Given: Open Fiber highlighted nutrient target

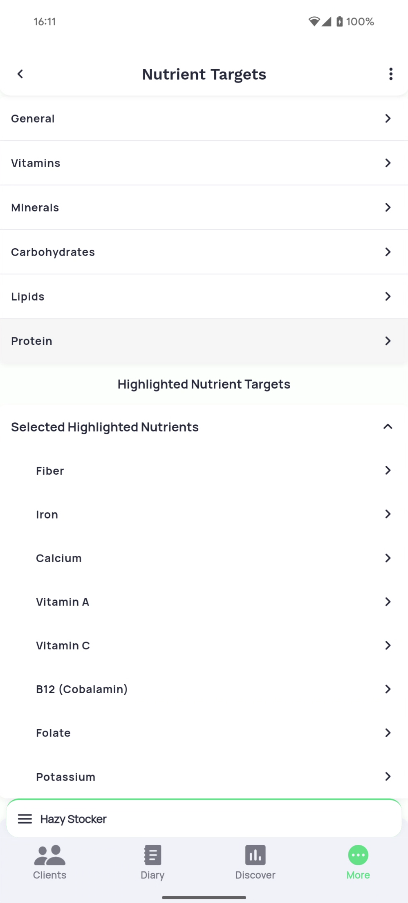Looking at the screenshot, I should coord(204,471).
